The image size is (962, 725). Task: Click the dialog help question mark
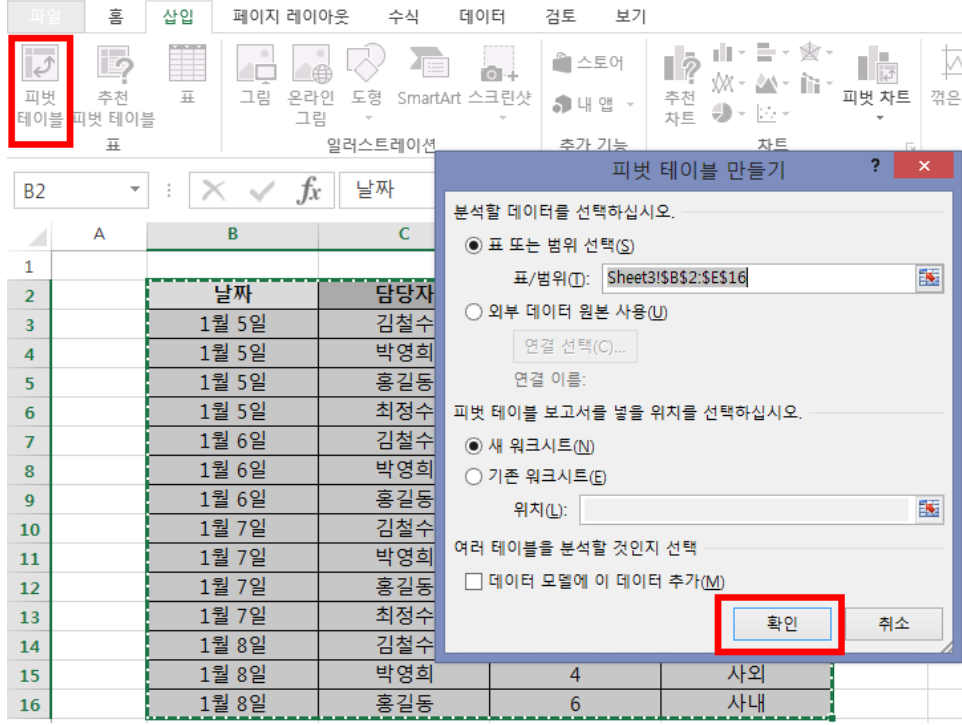875,165
